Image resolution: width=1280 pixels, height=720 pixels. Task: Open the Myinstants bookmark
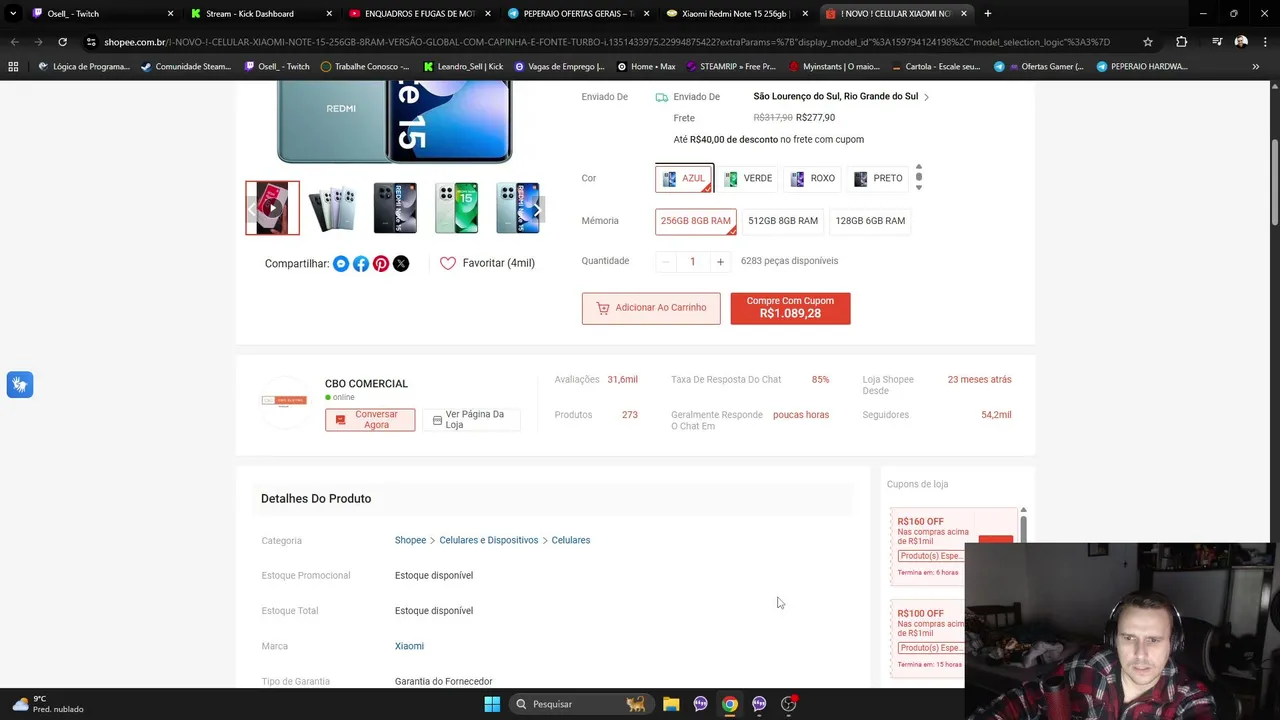[x=834, y=67]
